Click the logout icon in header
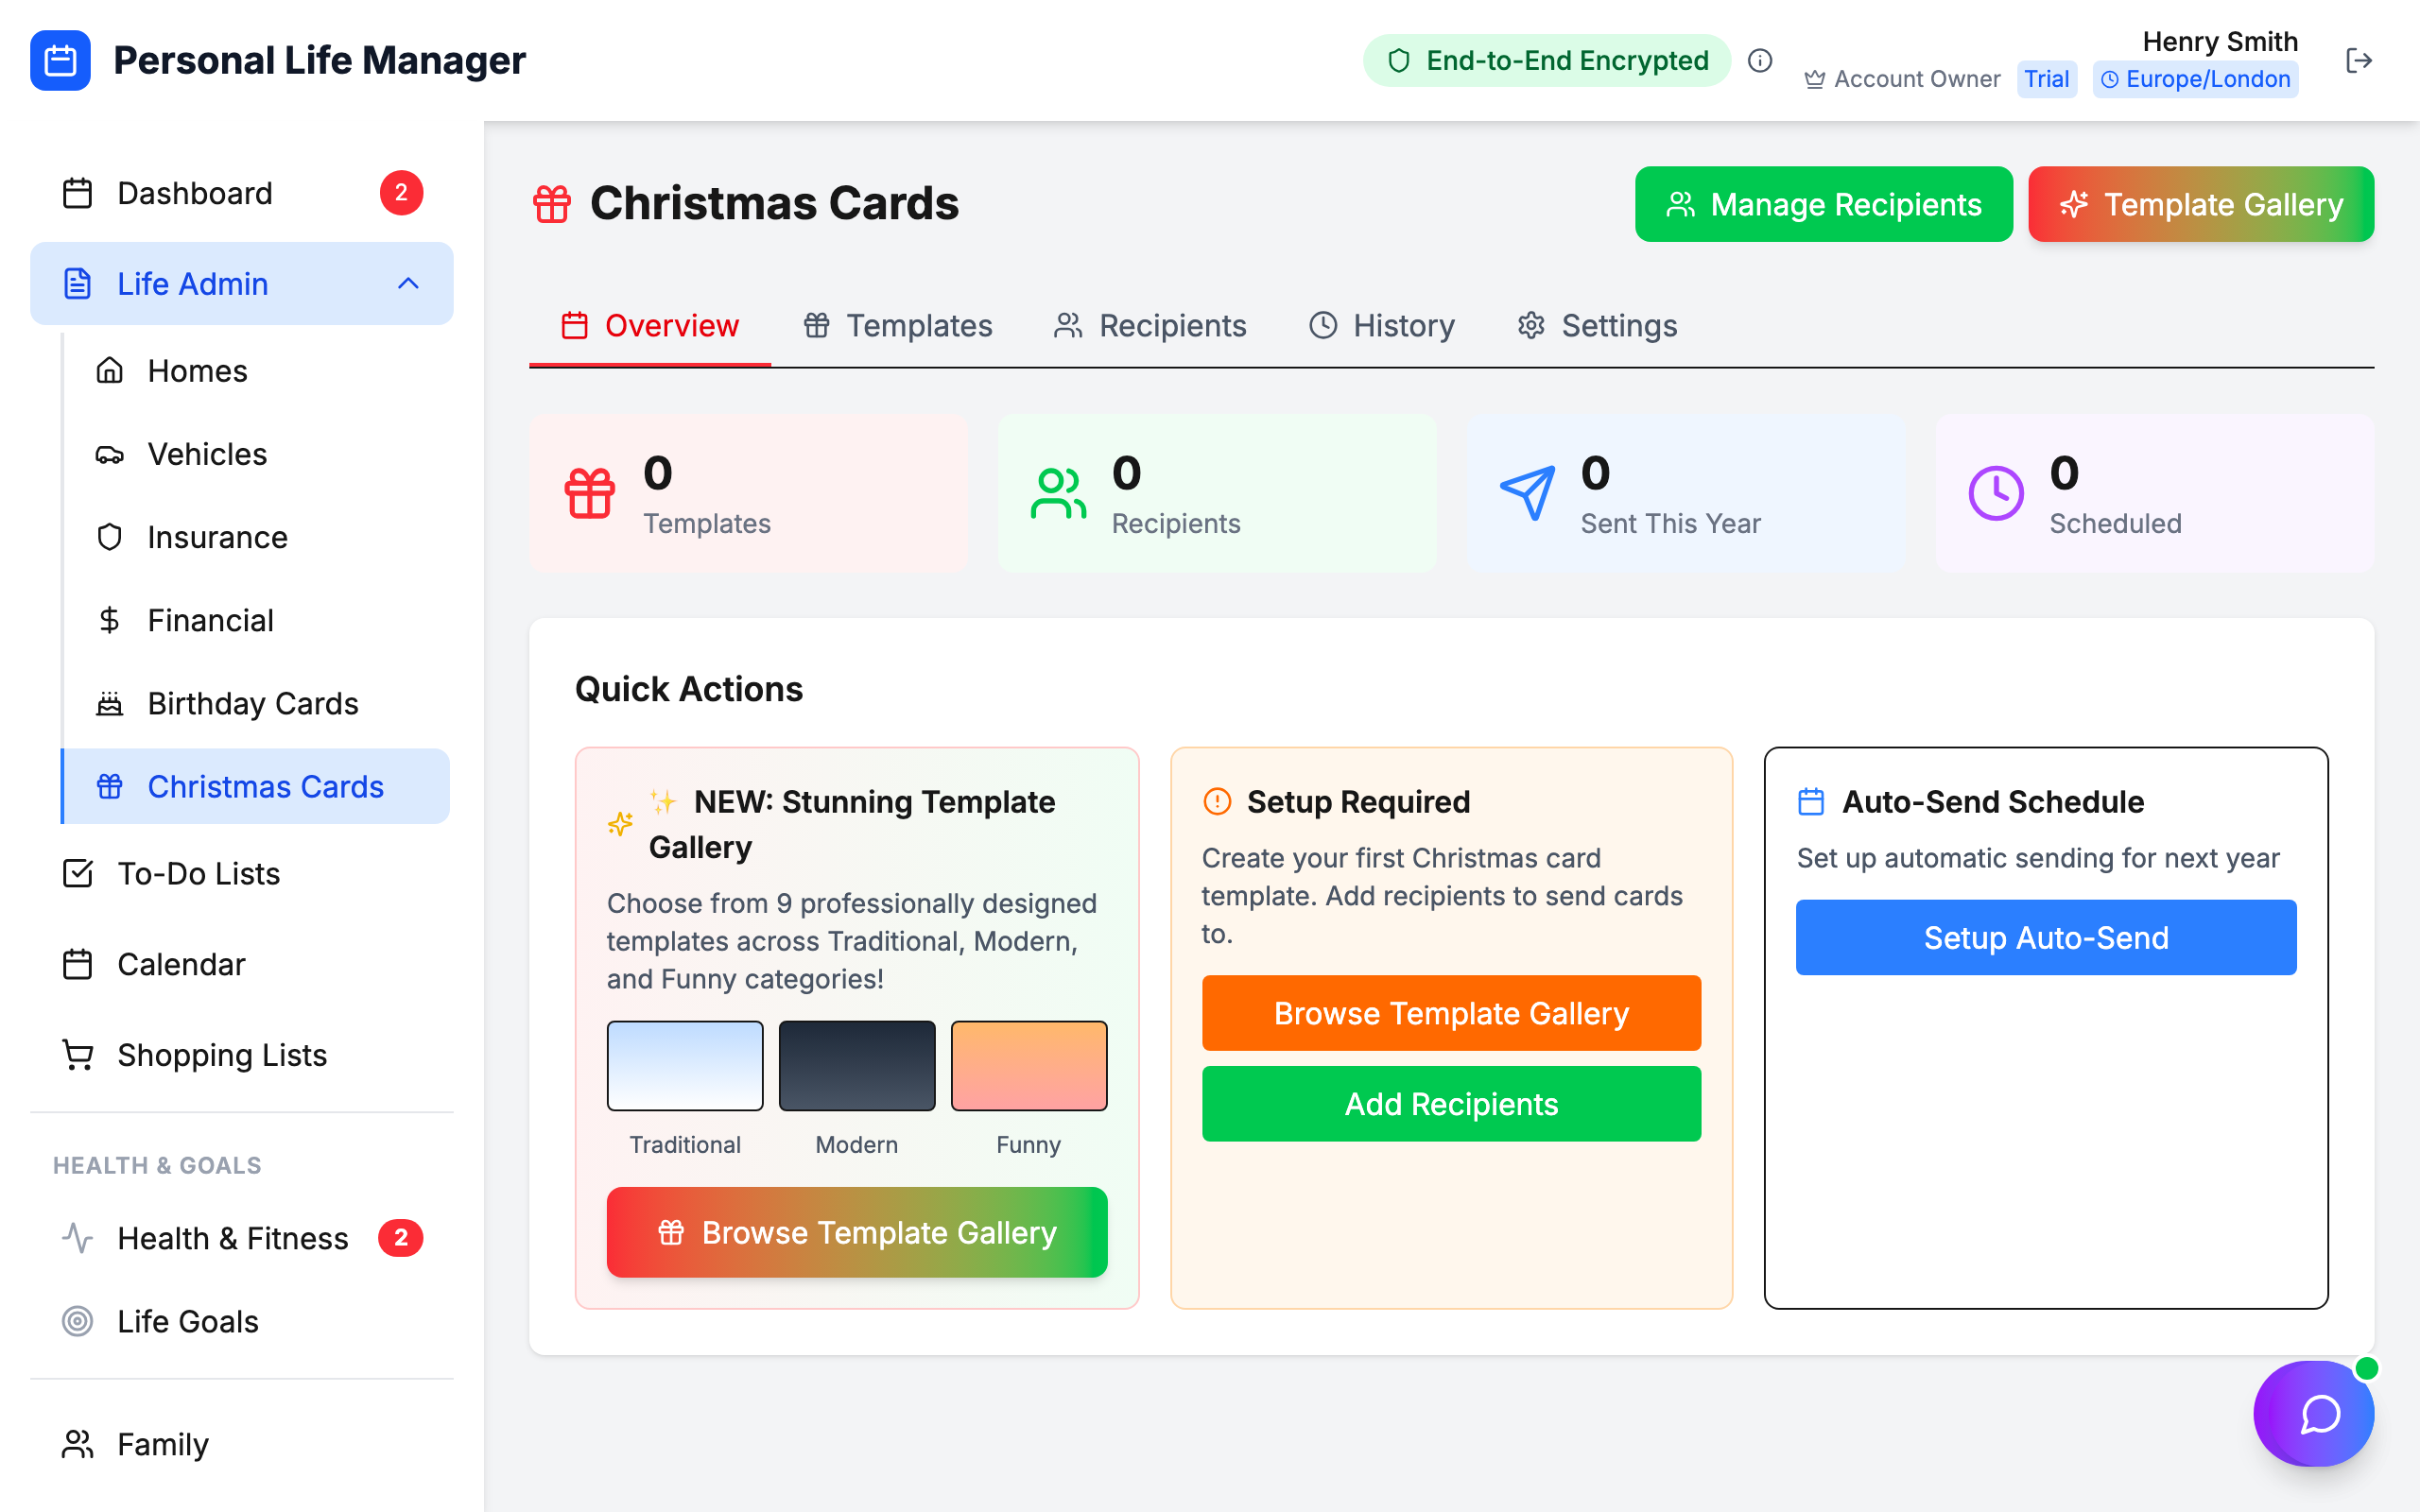The image size is (2420, 1512). click(2358, 61)
